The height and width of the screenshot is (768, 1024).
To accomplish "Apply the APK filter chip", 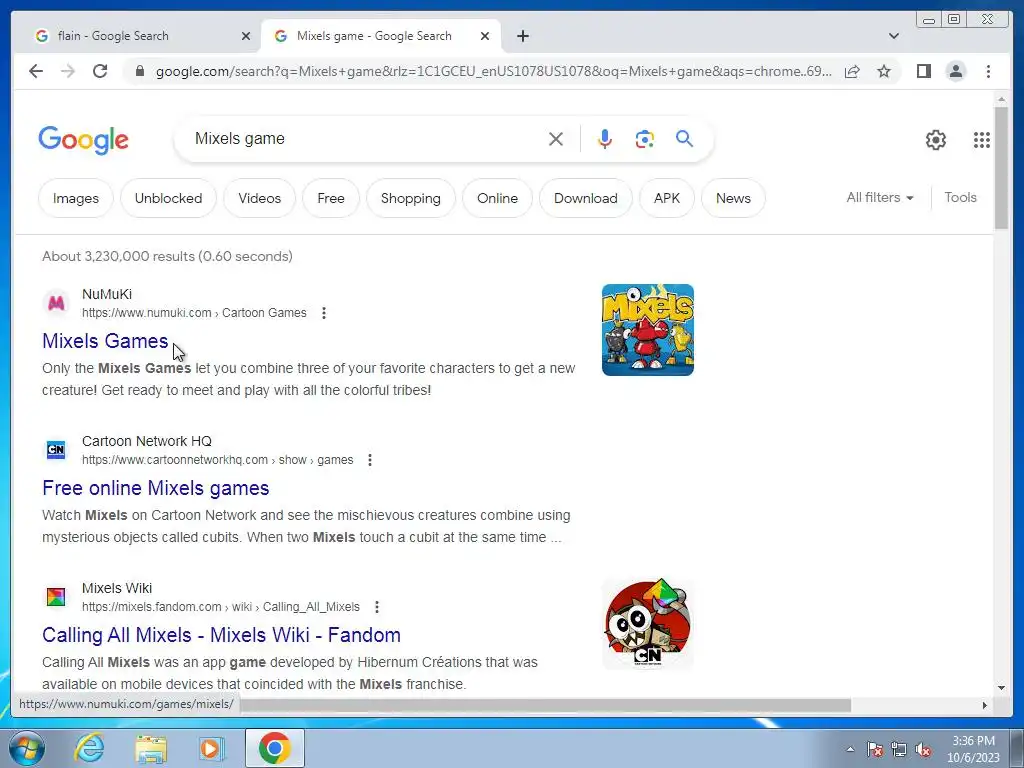I will tap(667, 198).
